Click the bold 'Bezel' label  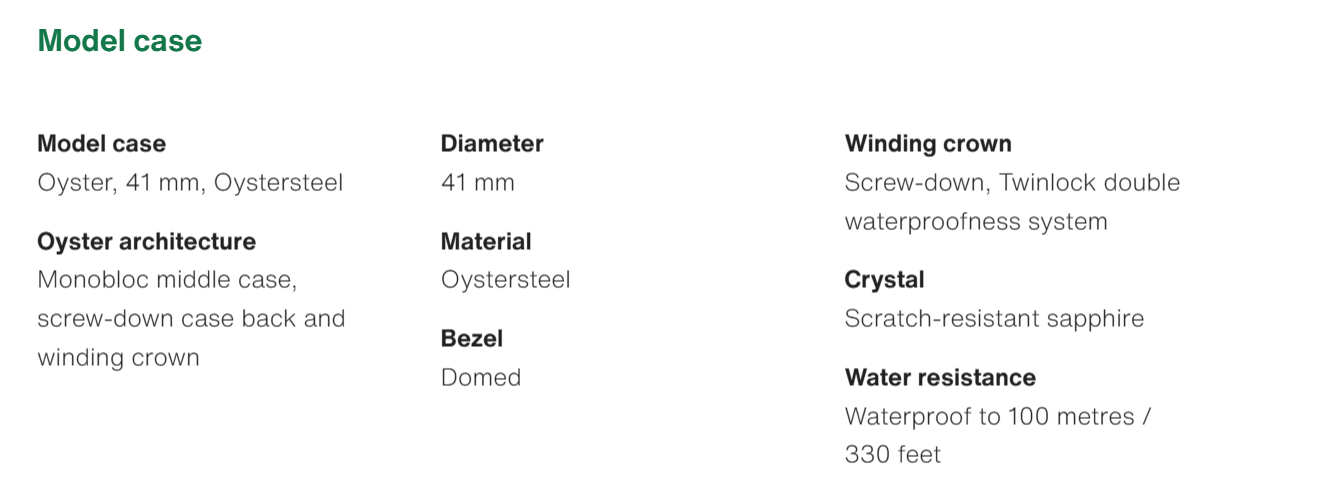point(472,339)
